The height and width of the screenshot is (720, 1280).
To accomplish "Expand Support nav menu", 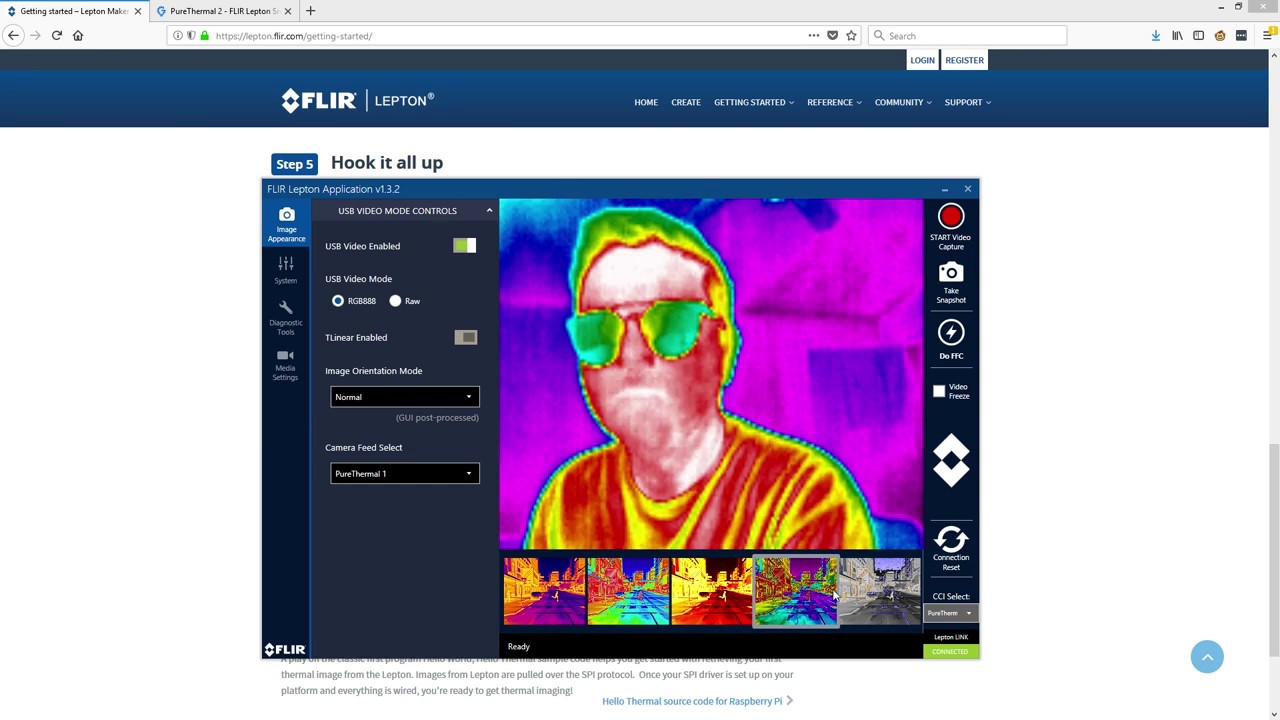I will (x=968, y=102).
